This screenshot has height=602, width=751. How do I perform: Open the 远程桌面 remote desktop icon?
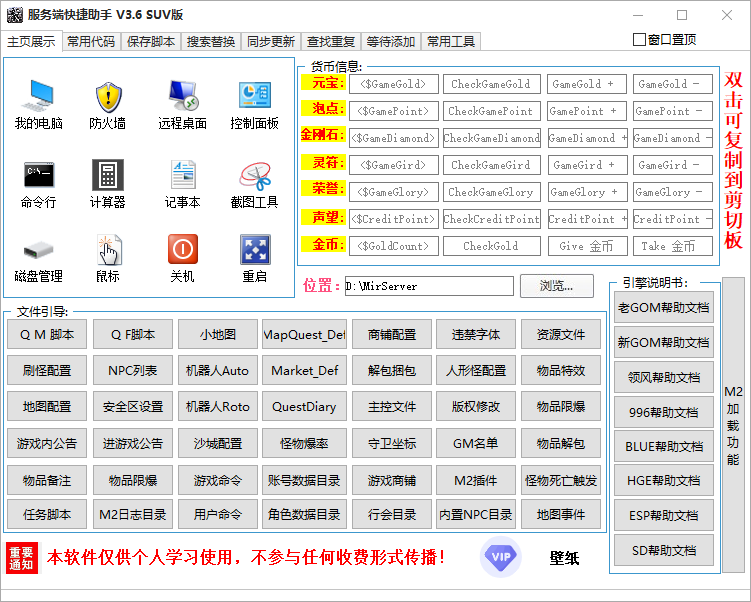point(182,96)
